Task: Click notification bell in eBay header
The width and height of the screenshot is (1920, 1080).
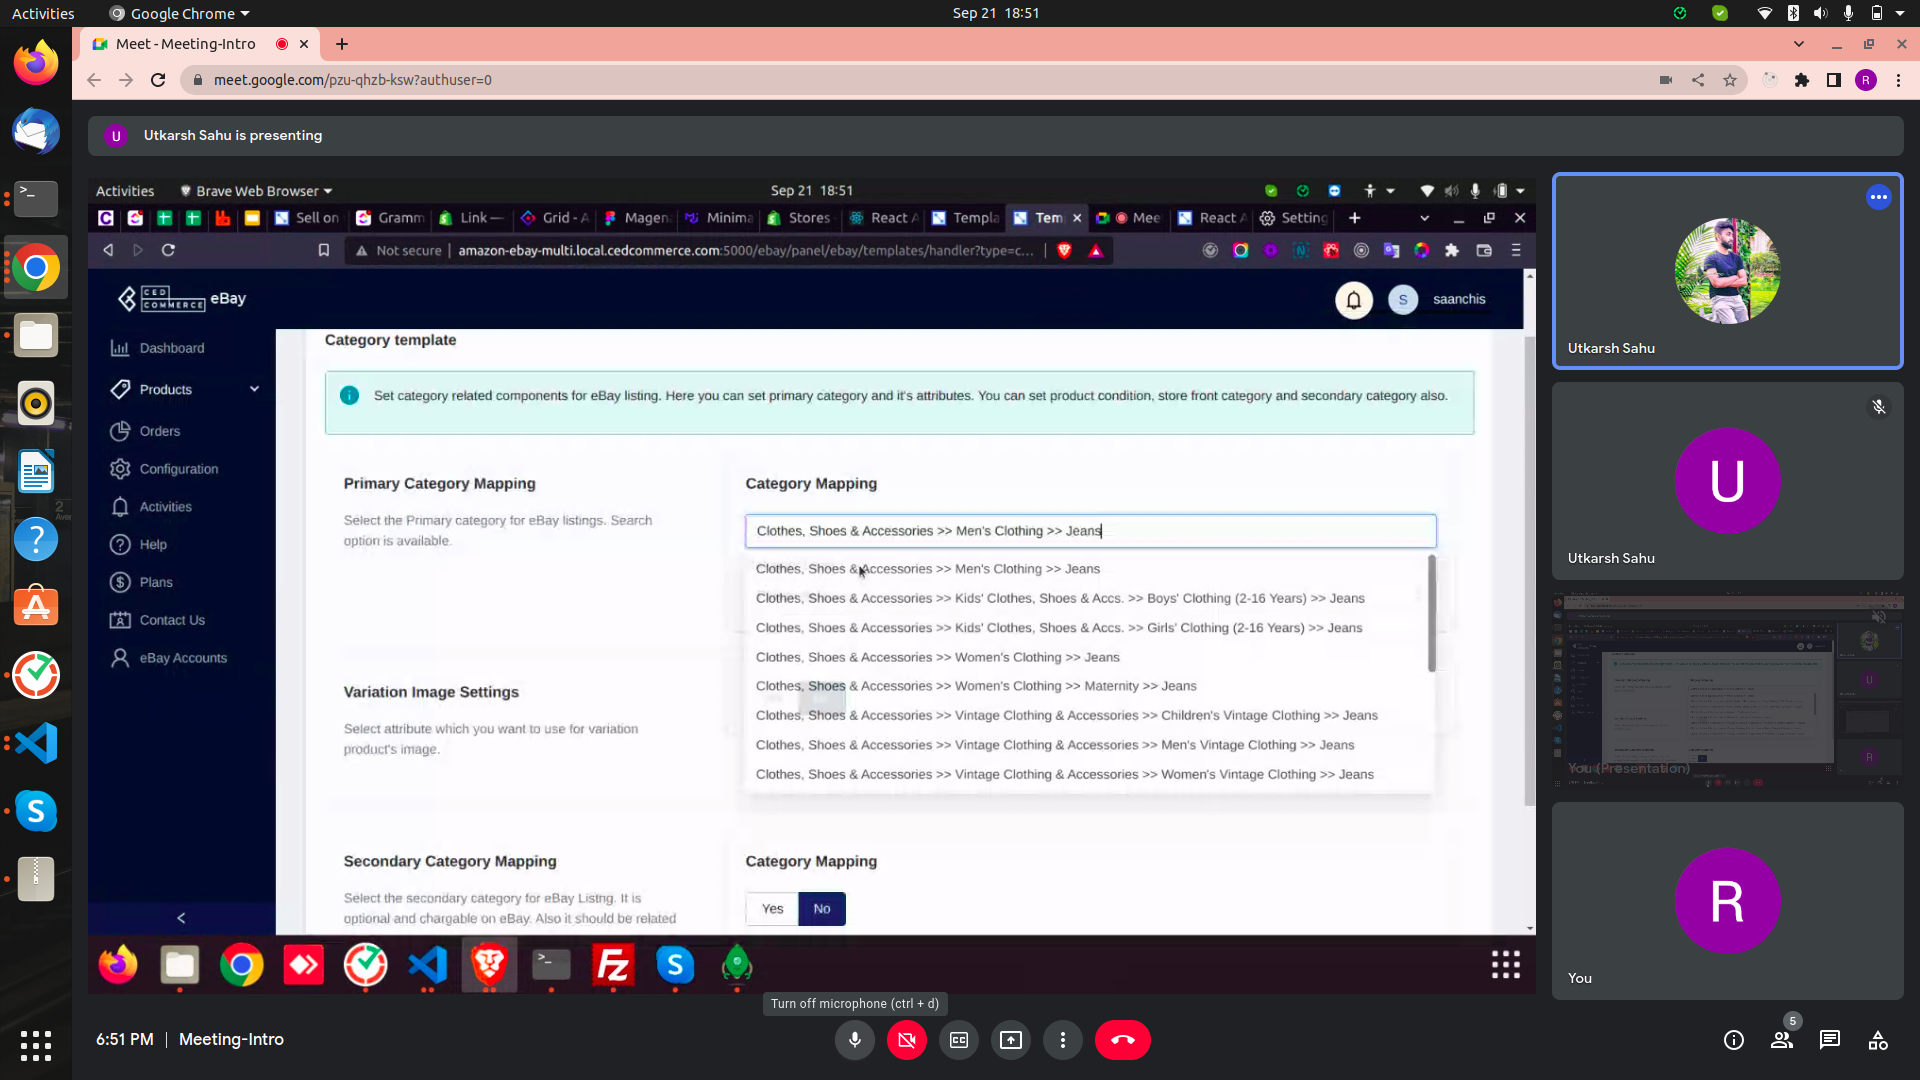Action: [x=1354, y=299]
